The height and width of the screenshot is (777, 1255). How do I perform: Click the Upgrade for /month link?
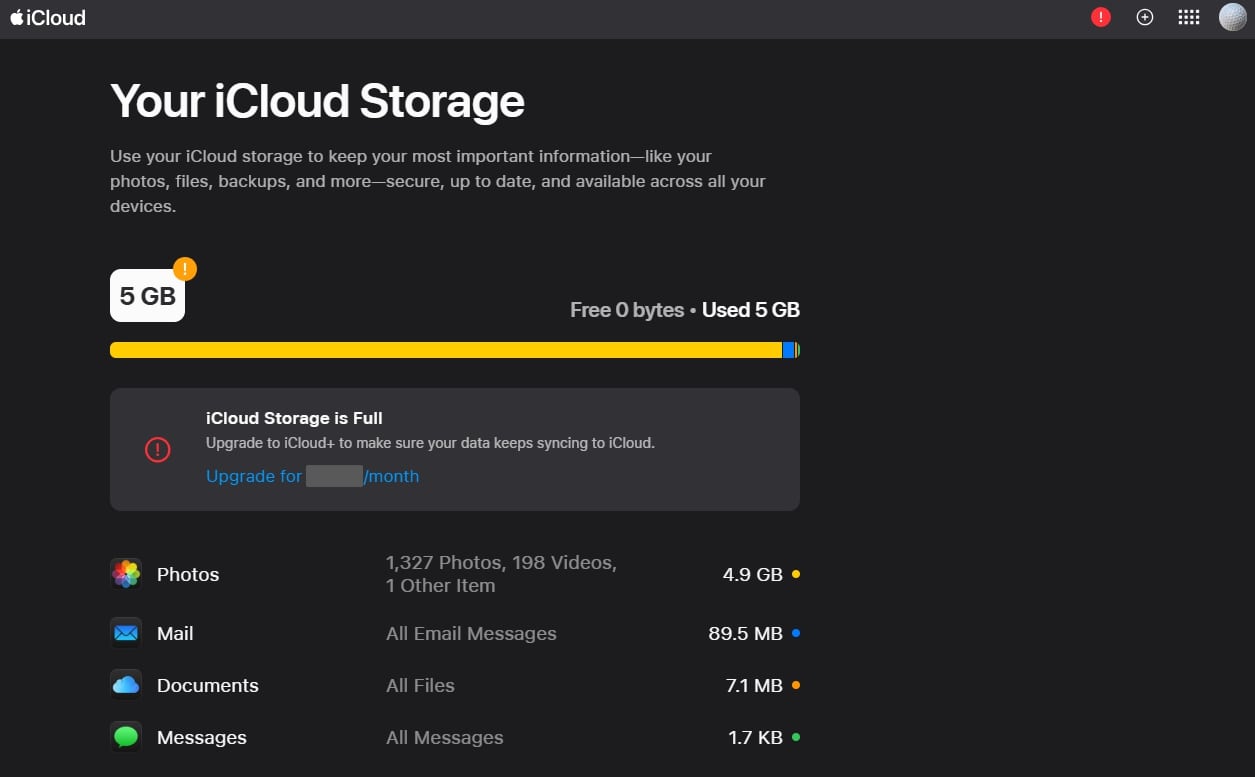click(312, 476)
